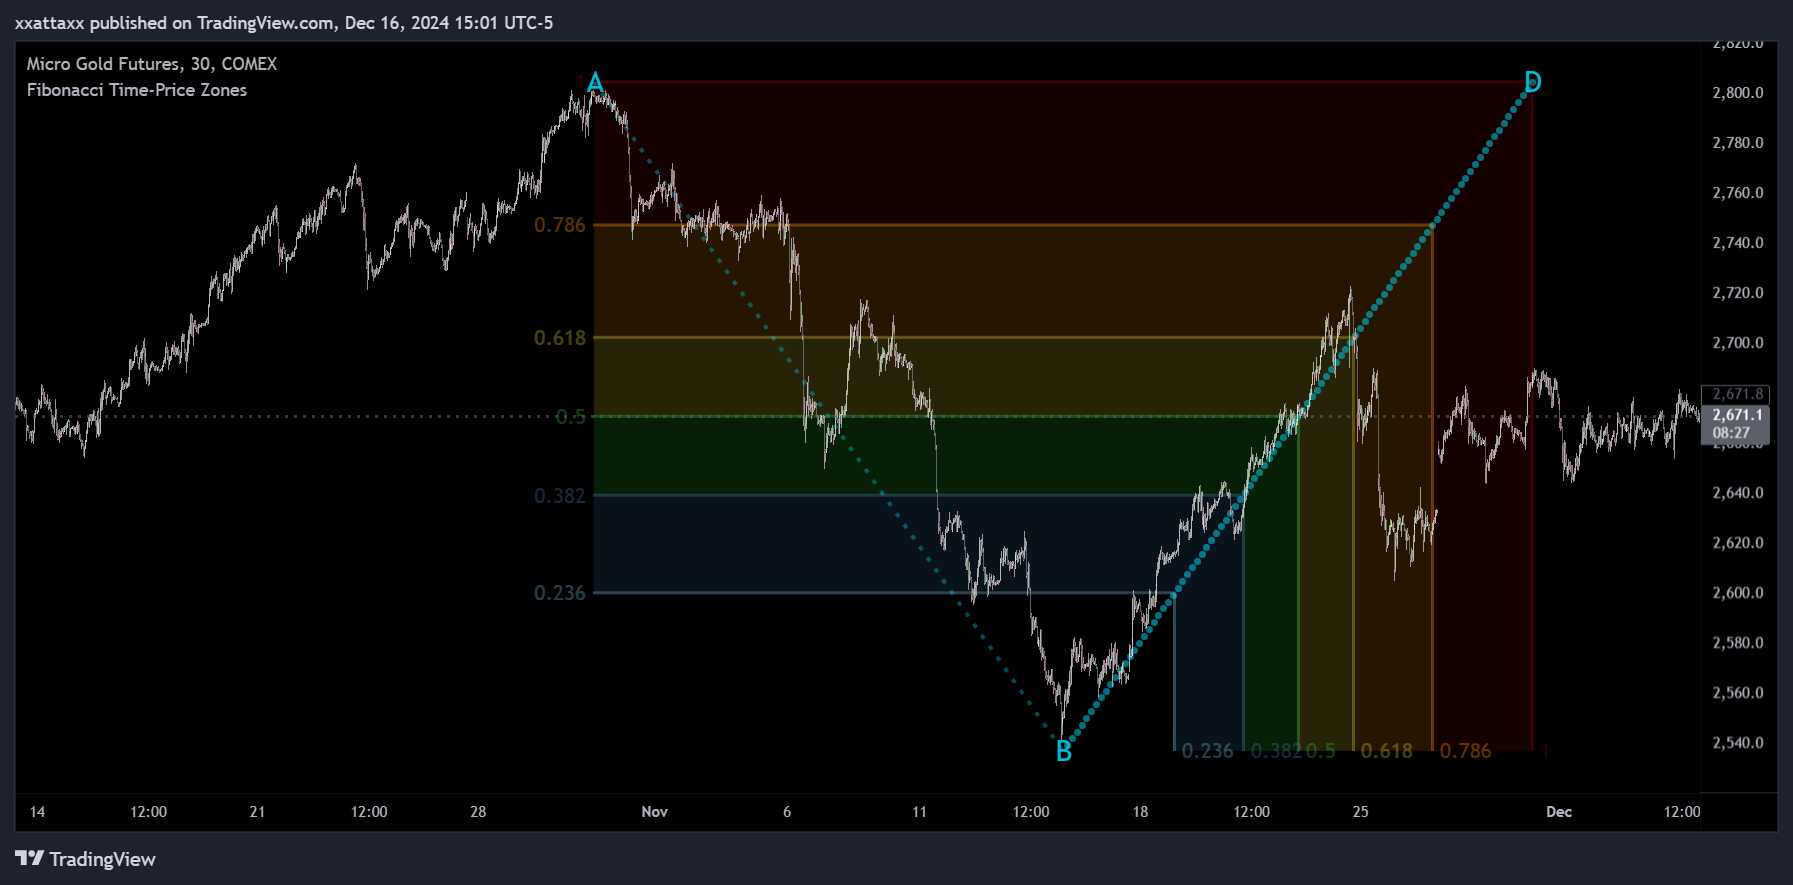Click the 2,700.0 price axis value
Viewport: 1793px width, 885px height.
pos(1738,343)
